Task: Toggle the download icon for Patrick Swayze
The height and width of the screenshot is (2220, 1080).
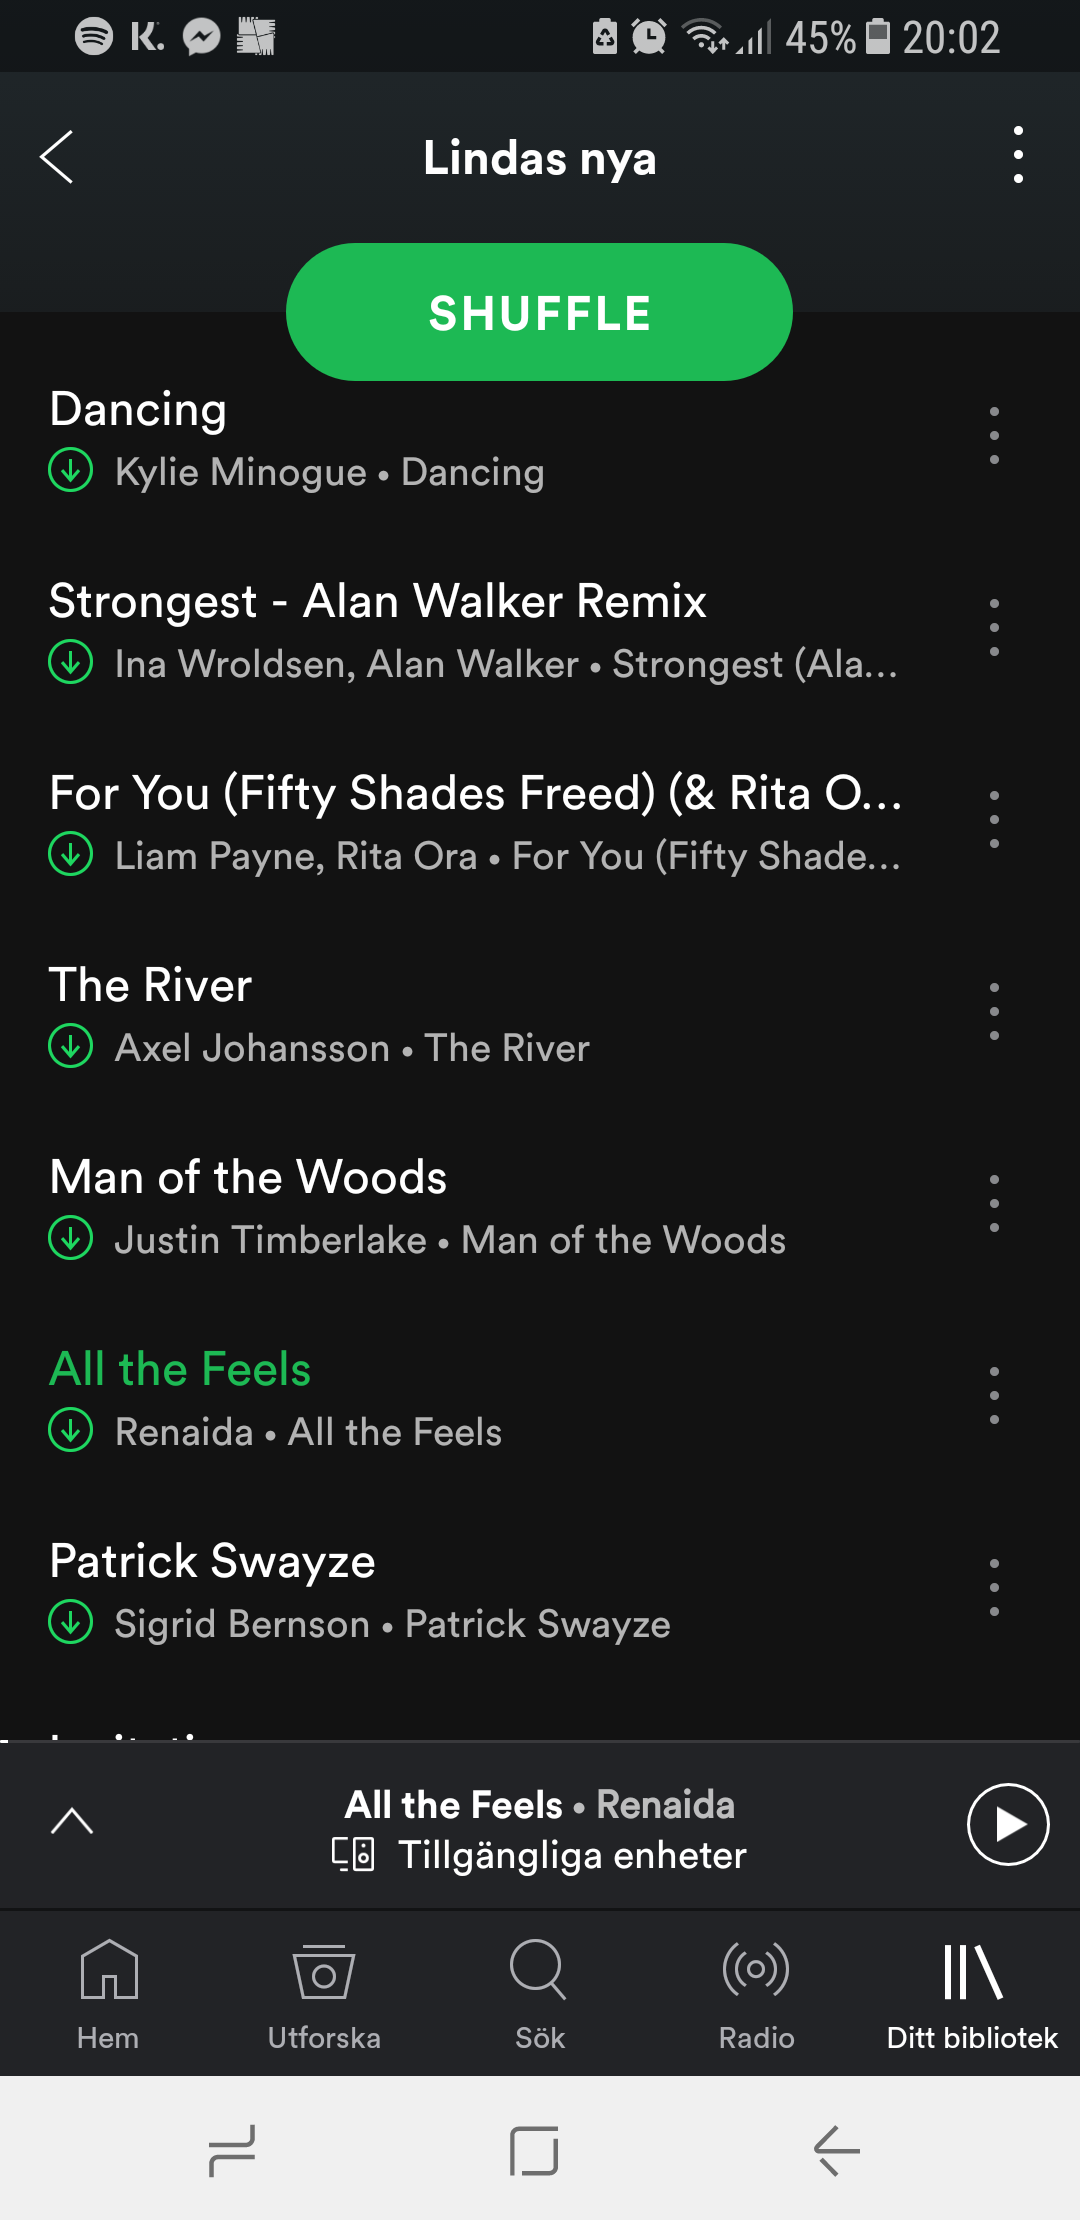Action: pyautogui.click(x=71, y=1622)
